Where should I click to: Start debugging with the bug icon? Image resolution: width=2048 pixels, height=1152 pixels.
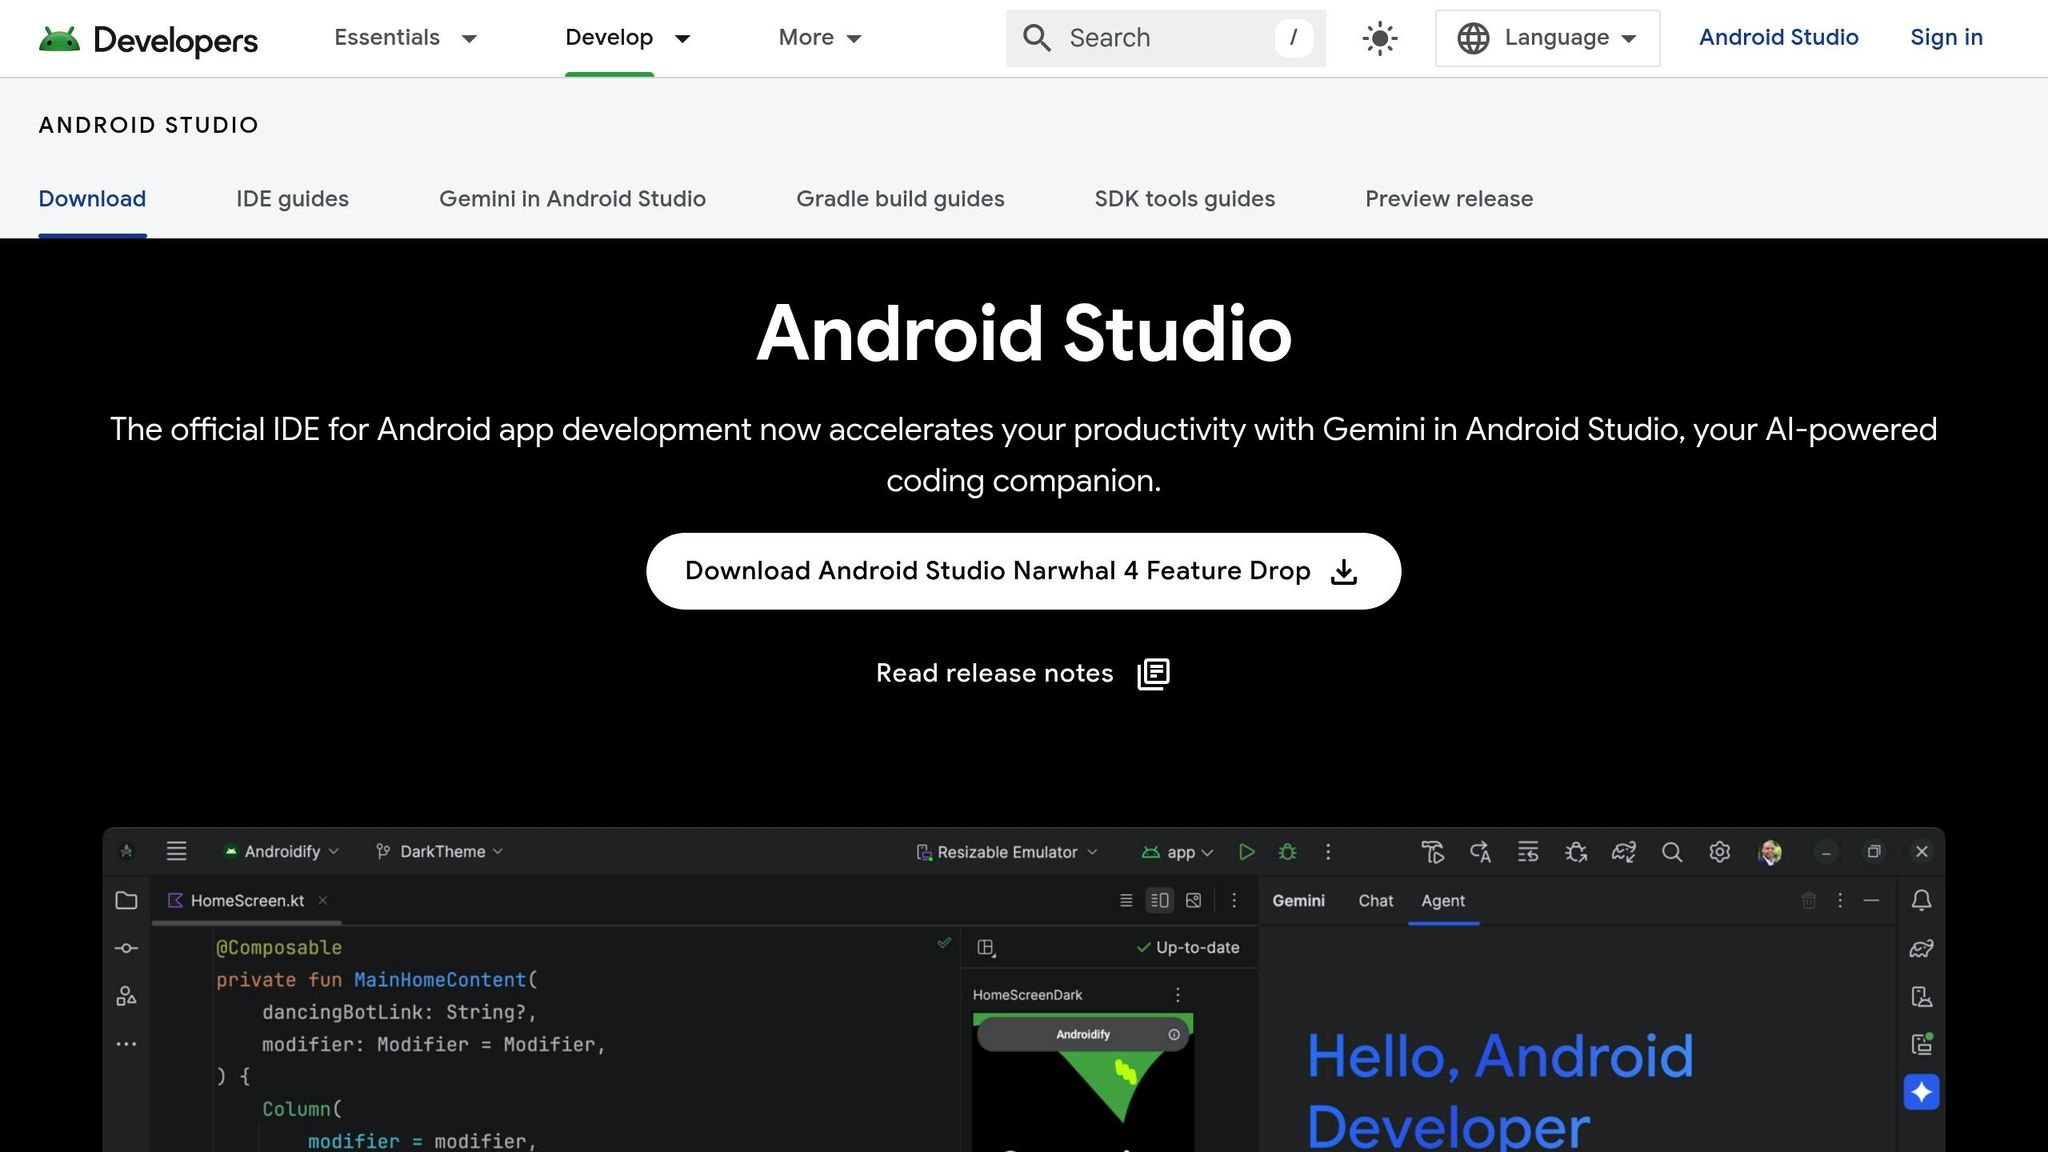tap(1288, 851)
